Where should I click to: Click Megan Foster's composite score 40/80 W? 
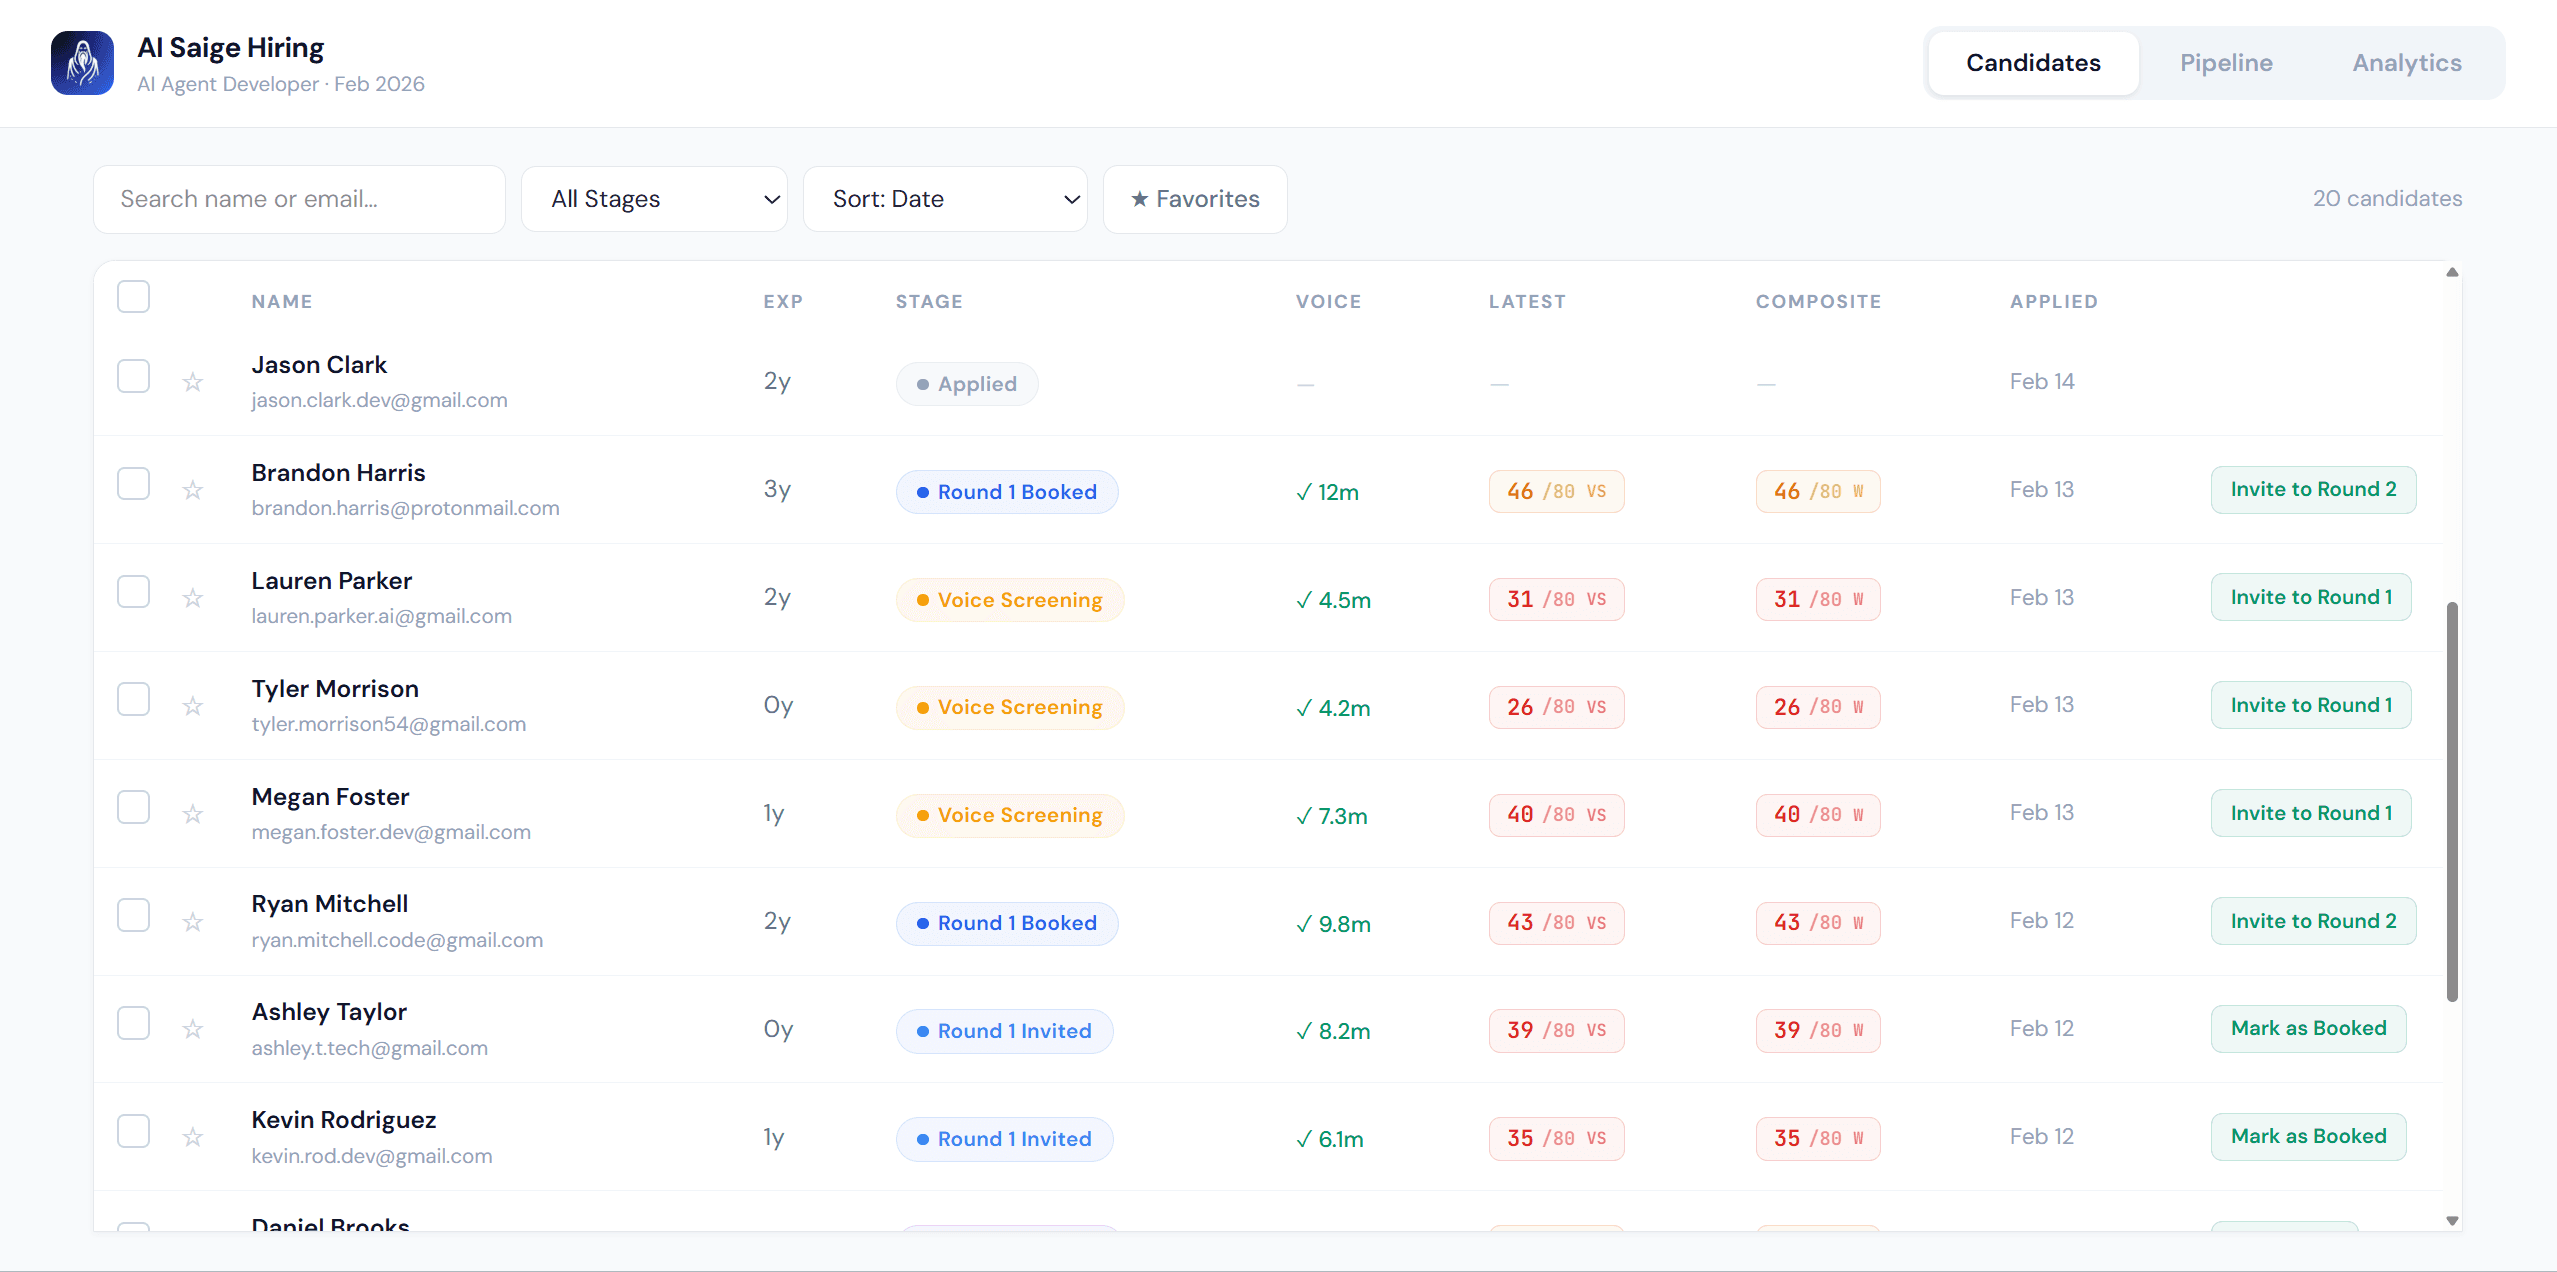[1818, 815]
